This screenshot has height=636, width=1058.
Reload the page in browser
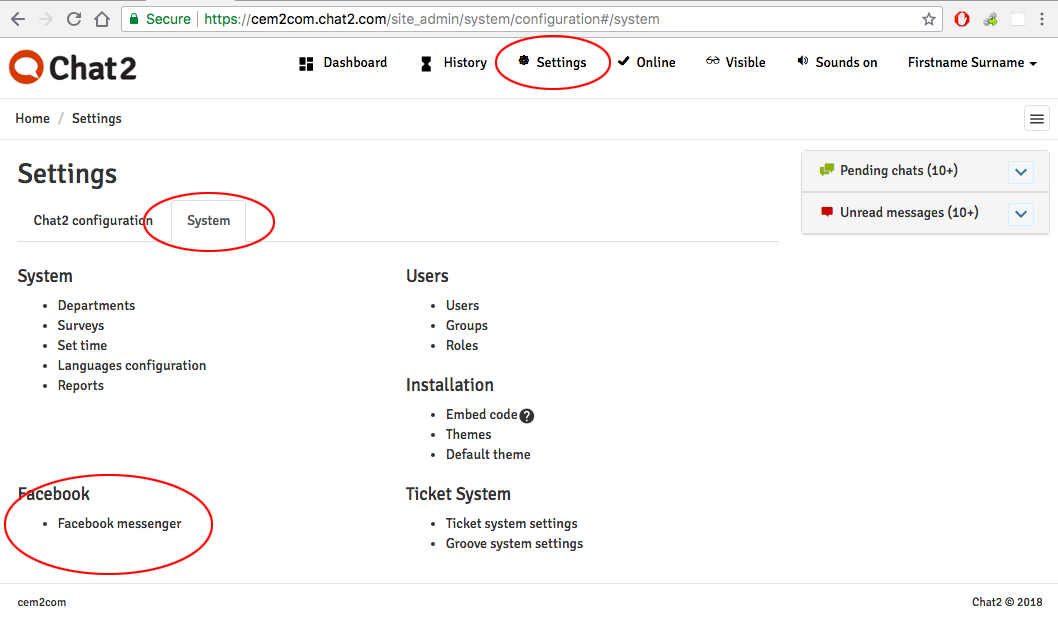tap(74, 20)
